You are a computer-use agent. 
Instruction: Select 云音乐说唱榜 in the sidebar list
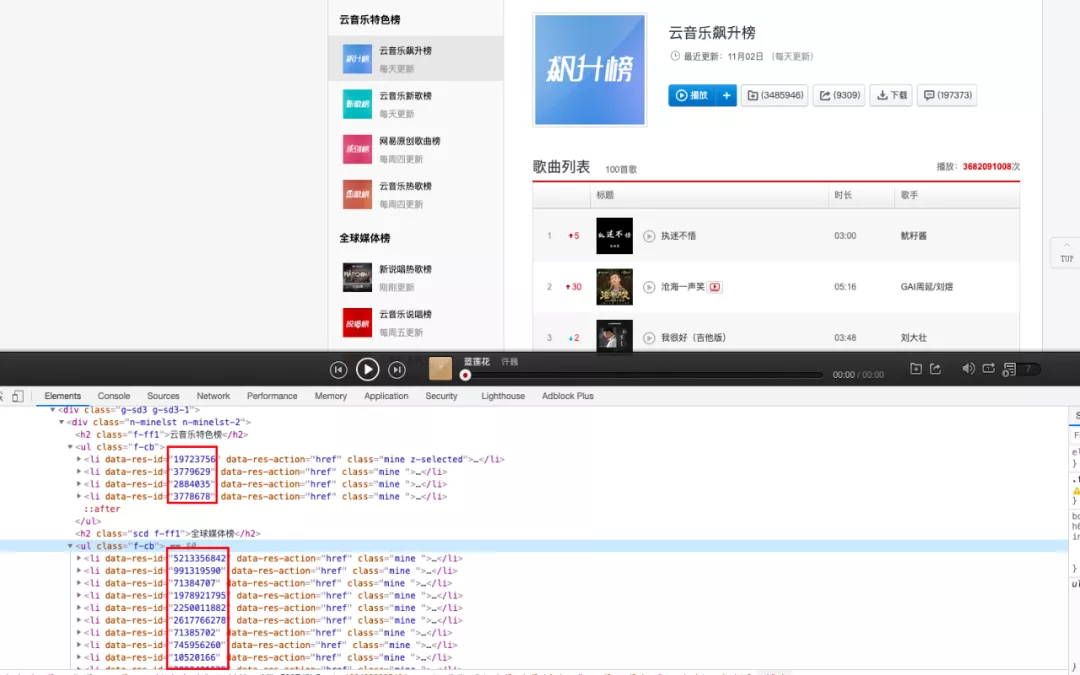[x=416, y=322]
